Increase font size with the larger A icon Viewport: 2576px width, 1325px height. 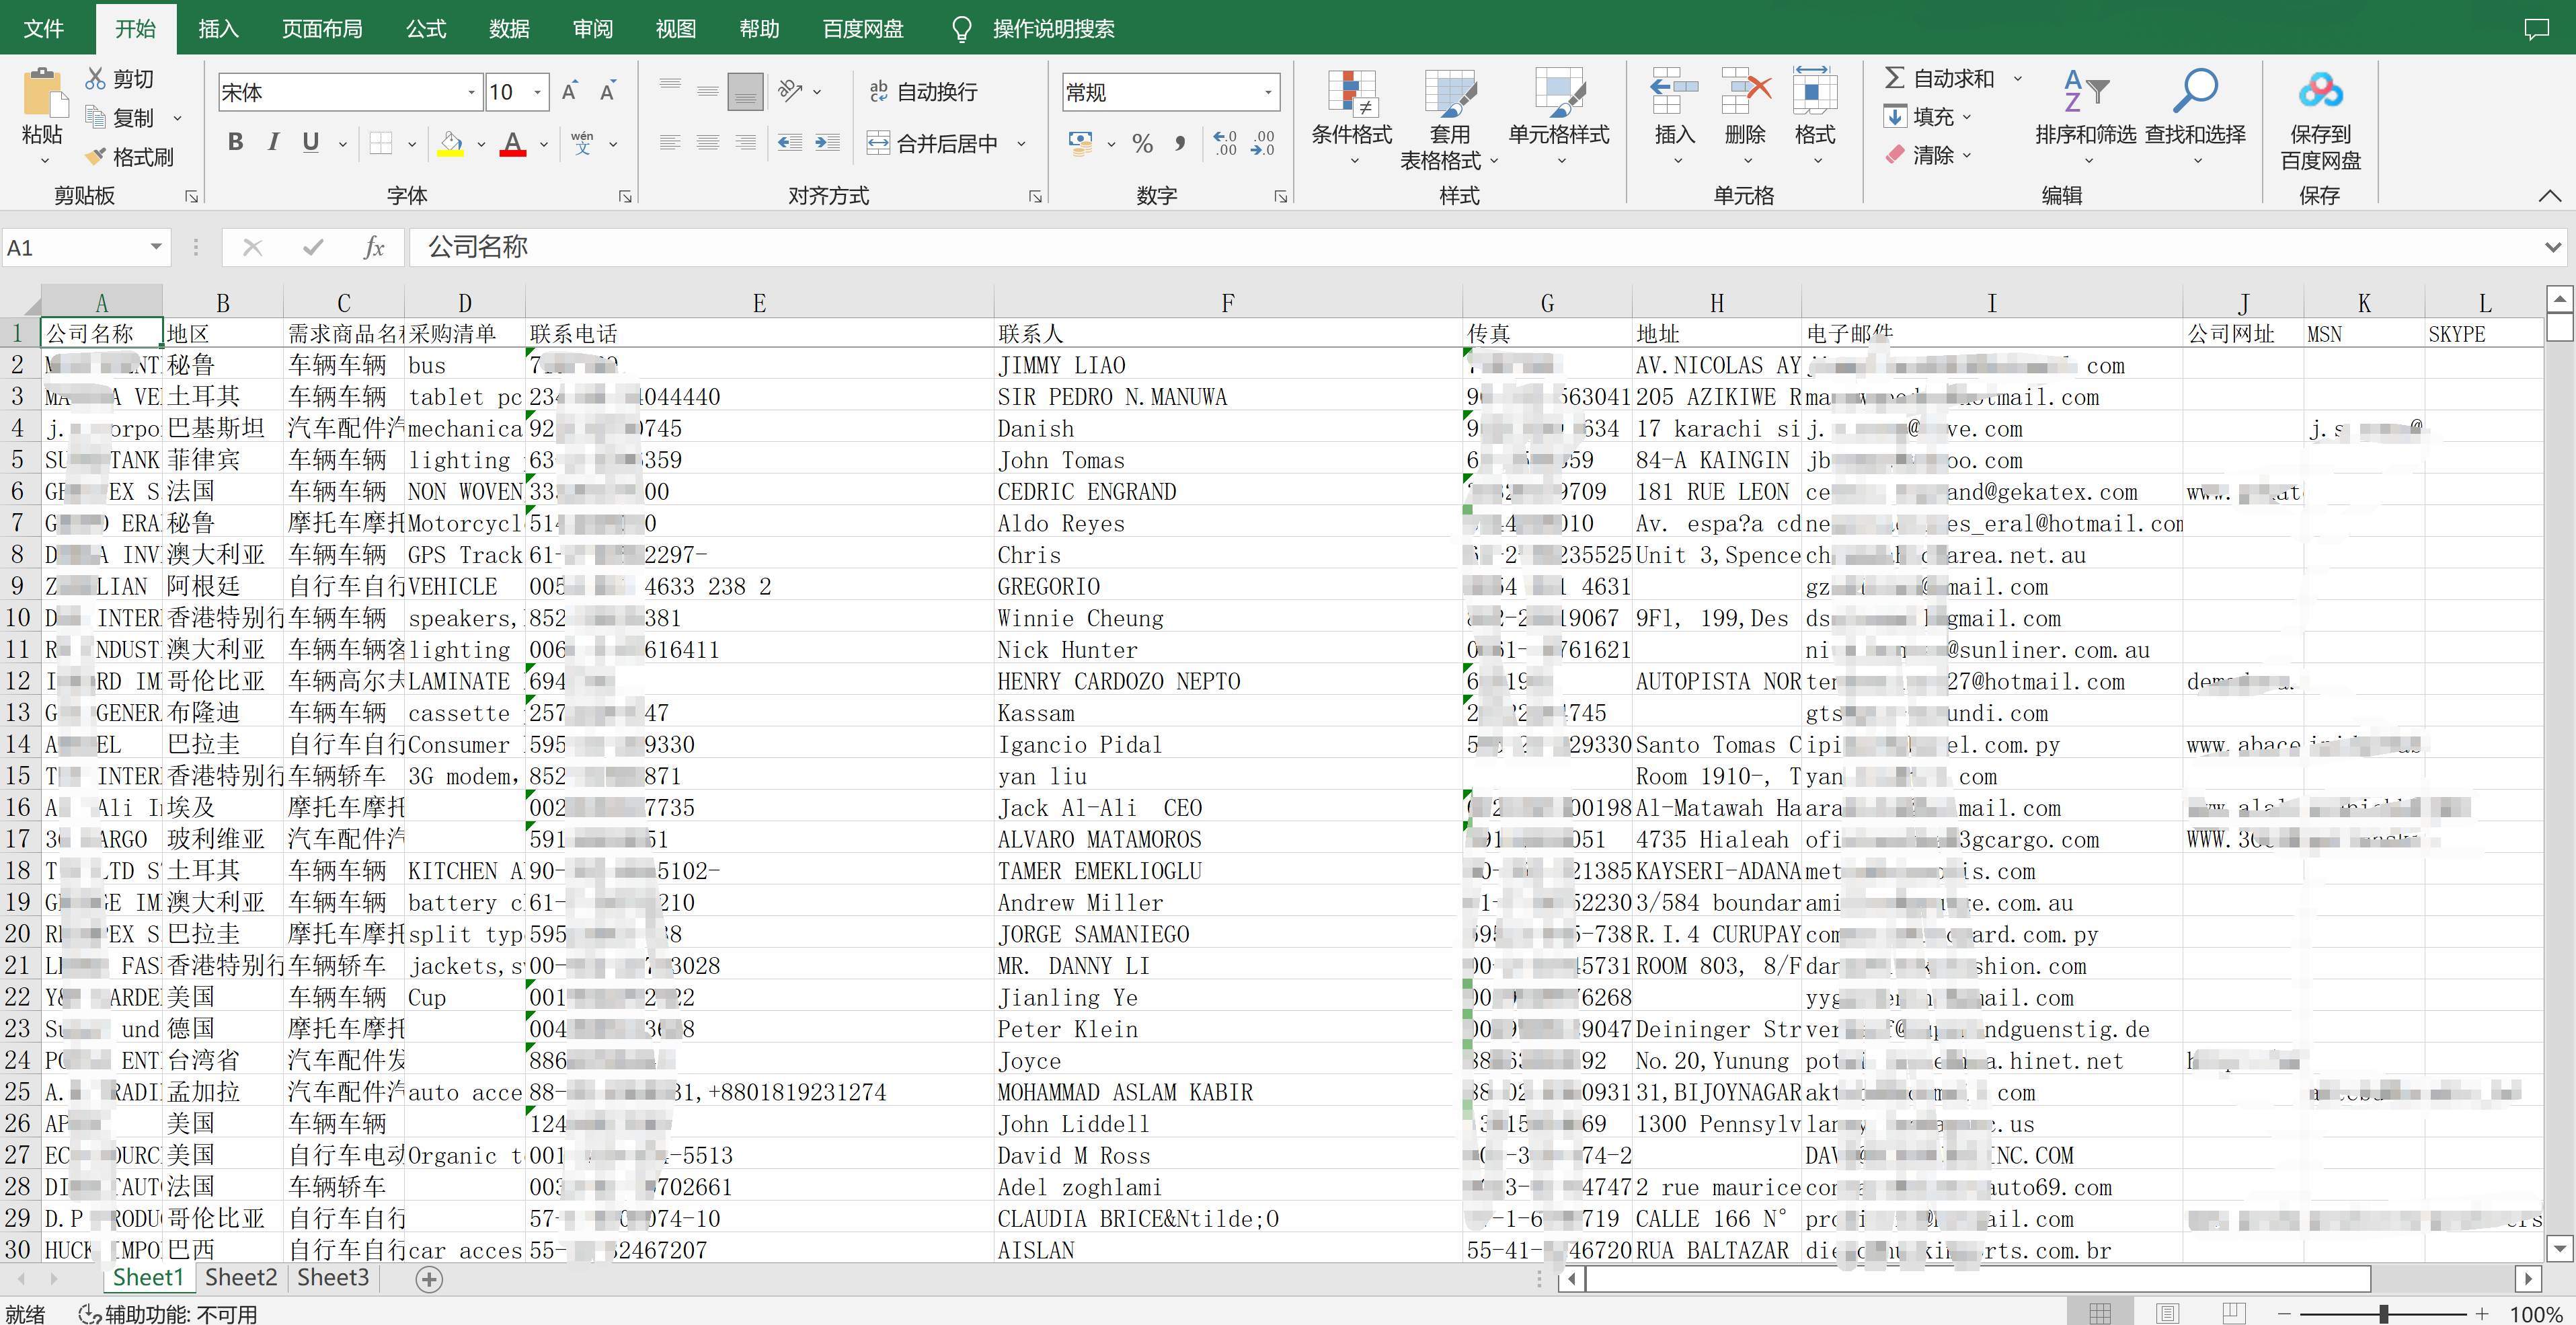570,92
